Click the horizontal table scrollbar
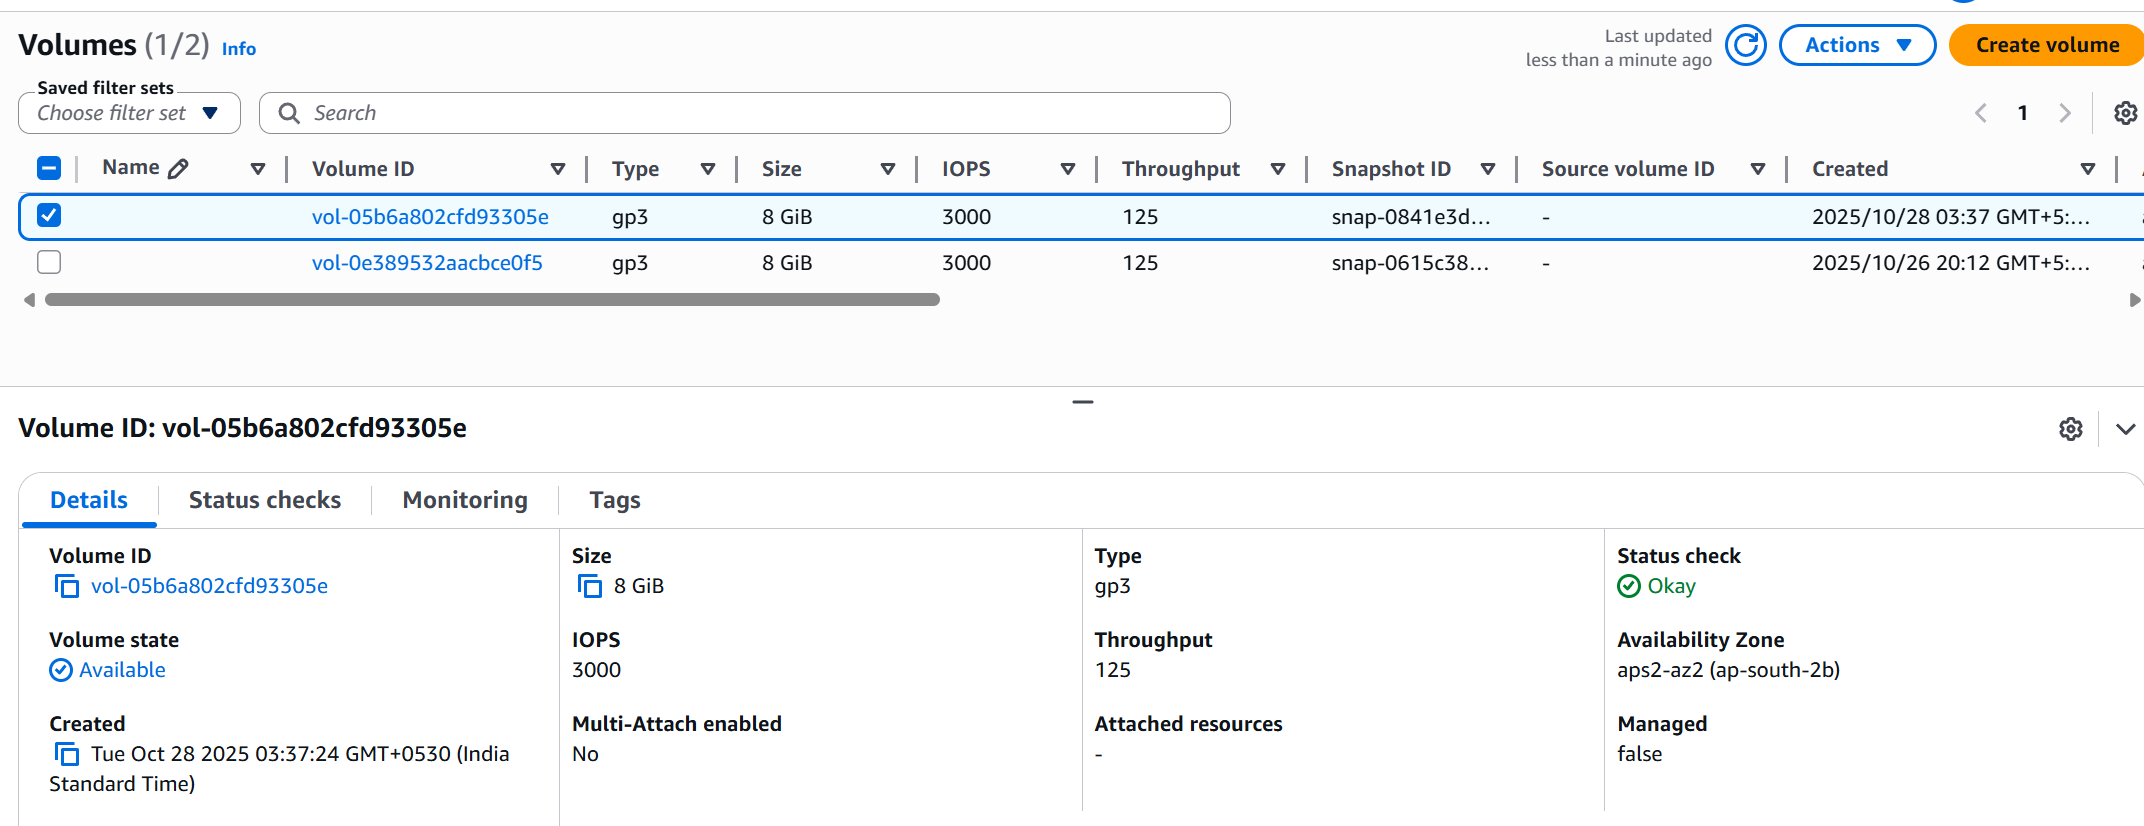This screenshot has height=826, width=2144. pyautogui.click(x=492, y=300)
